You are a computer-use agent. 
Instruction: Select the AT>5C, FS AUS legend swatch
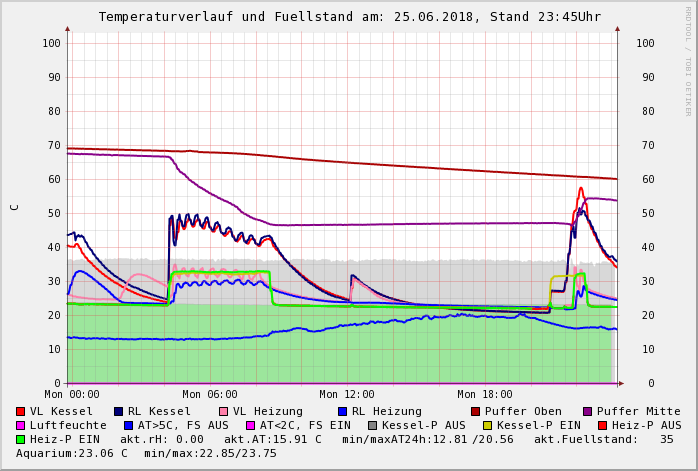[128, 425]
